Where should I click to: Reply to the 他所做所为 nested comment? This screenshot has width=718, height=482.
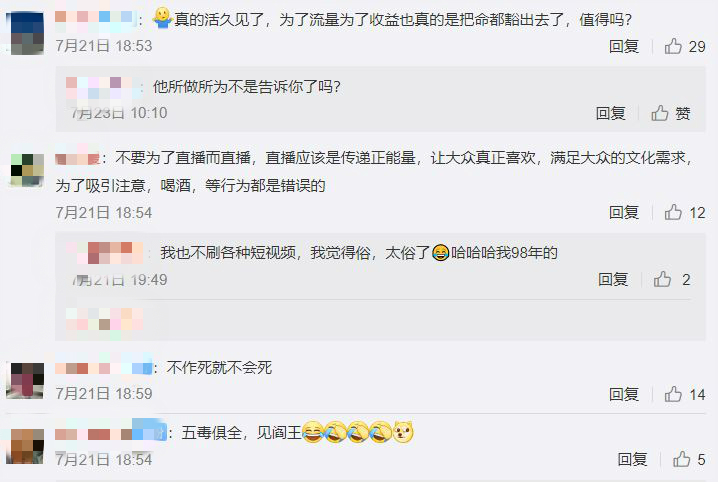pos(610,113)
